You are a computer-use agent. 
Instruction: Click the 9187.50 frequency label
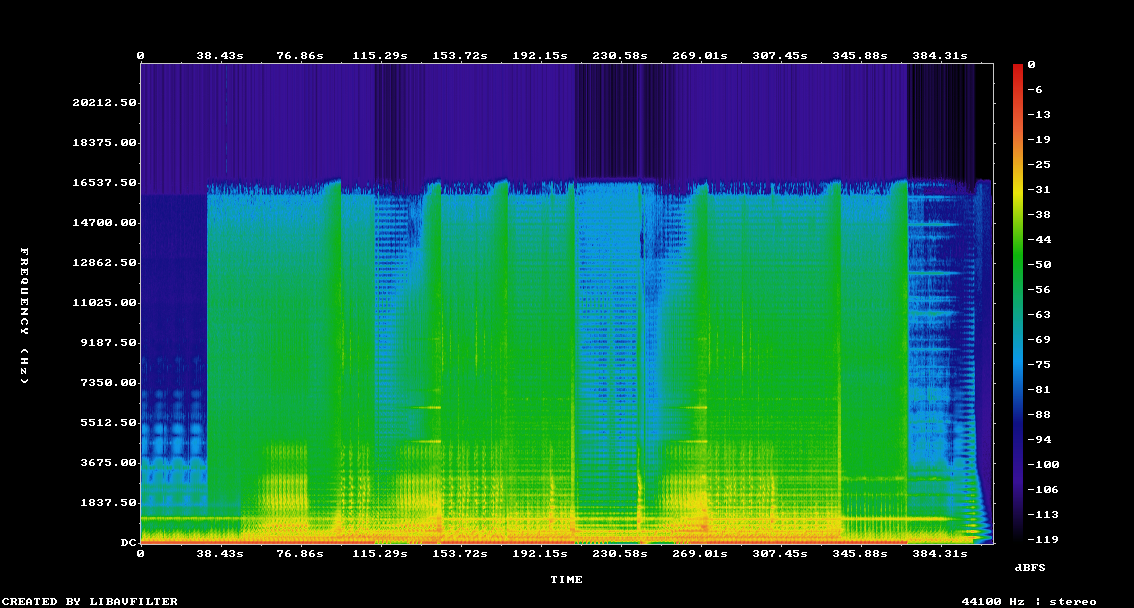(106, 342)
